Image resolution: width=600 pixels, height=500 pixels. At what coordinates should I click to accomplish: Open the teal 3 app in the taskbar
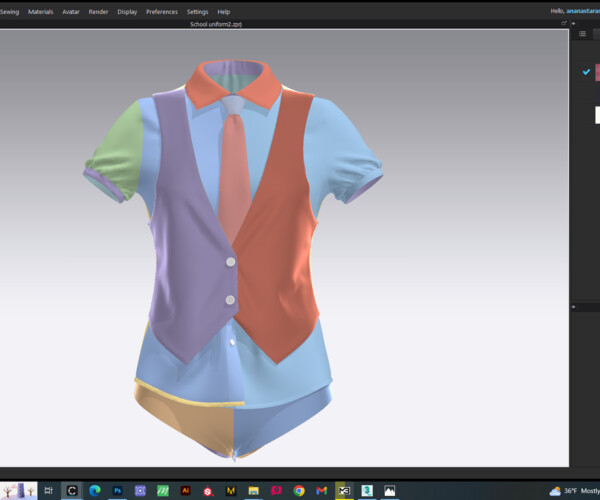pos(367,490)
